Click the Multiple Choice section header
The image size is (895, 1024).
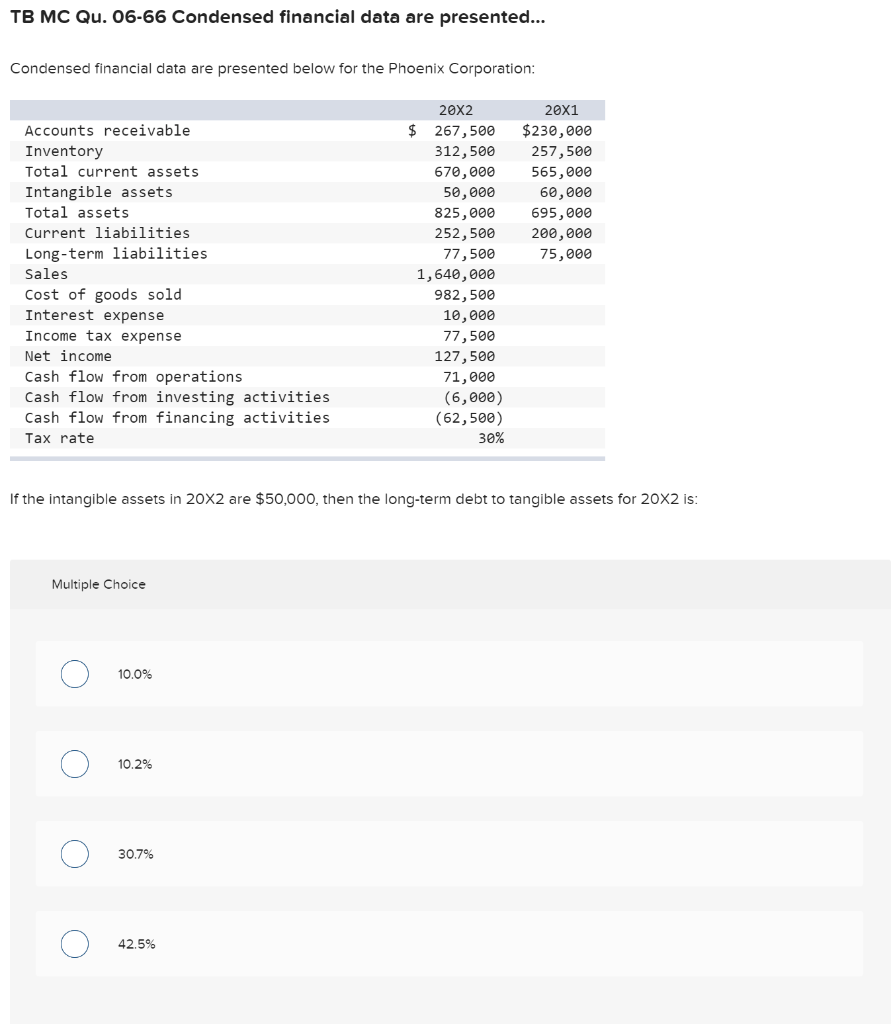pyautogui.click(x=97, y=584)
